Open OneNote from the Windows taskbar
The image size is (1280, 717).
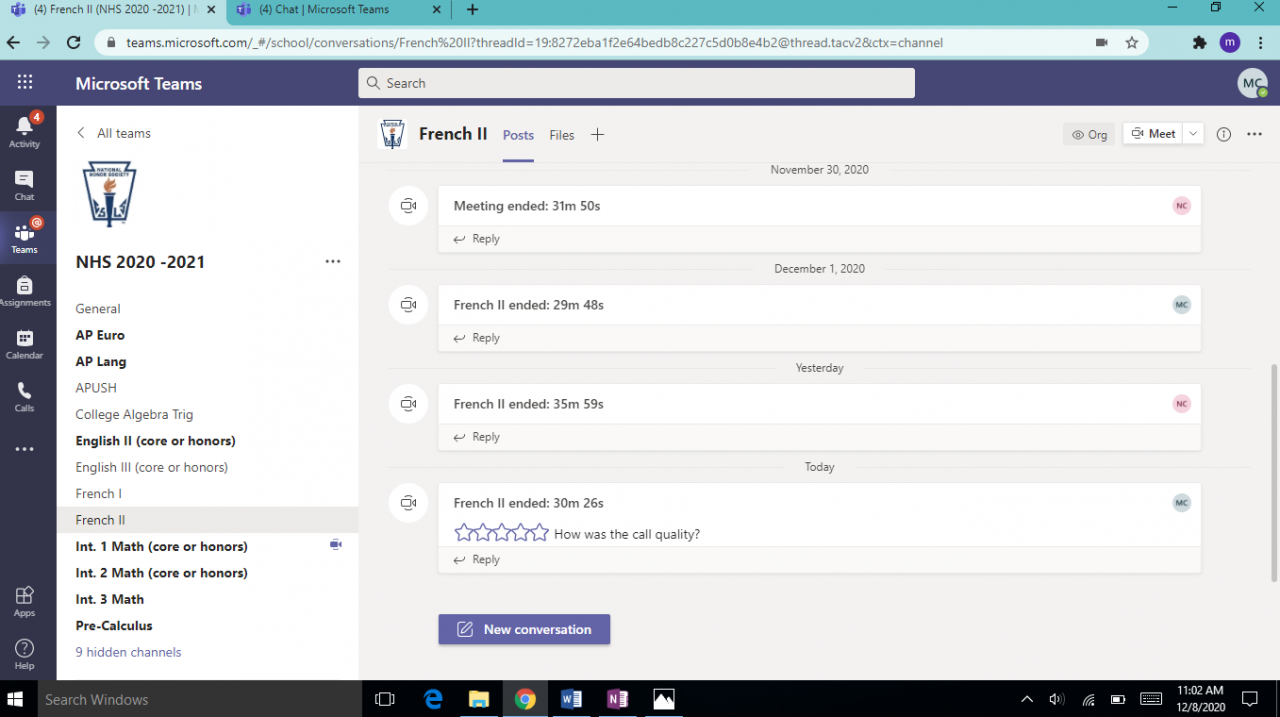pyautogui.click(x=617, y=699)
